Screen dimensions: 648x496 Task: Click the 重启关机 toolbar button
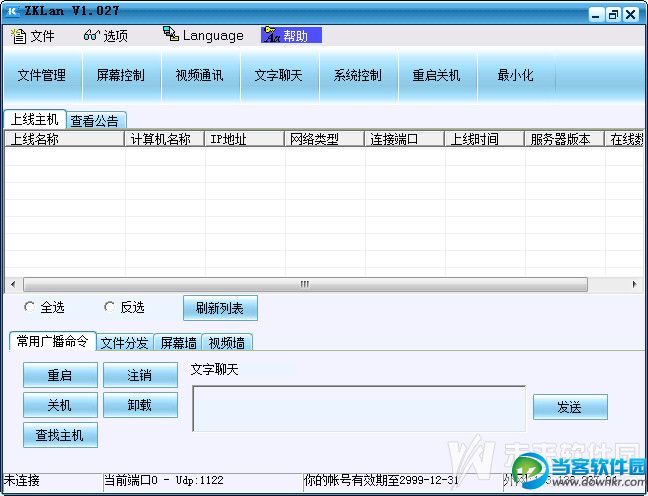436,75
